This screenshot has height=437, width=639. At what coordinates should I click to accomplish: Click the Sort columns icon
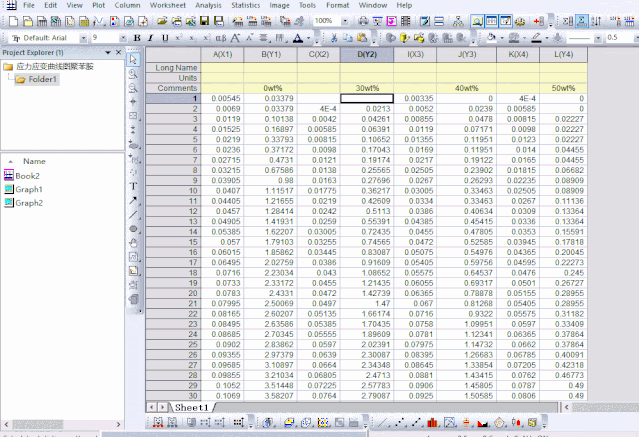tap(596, 21)
